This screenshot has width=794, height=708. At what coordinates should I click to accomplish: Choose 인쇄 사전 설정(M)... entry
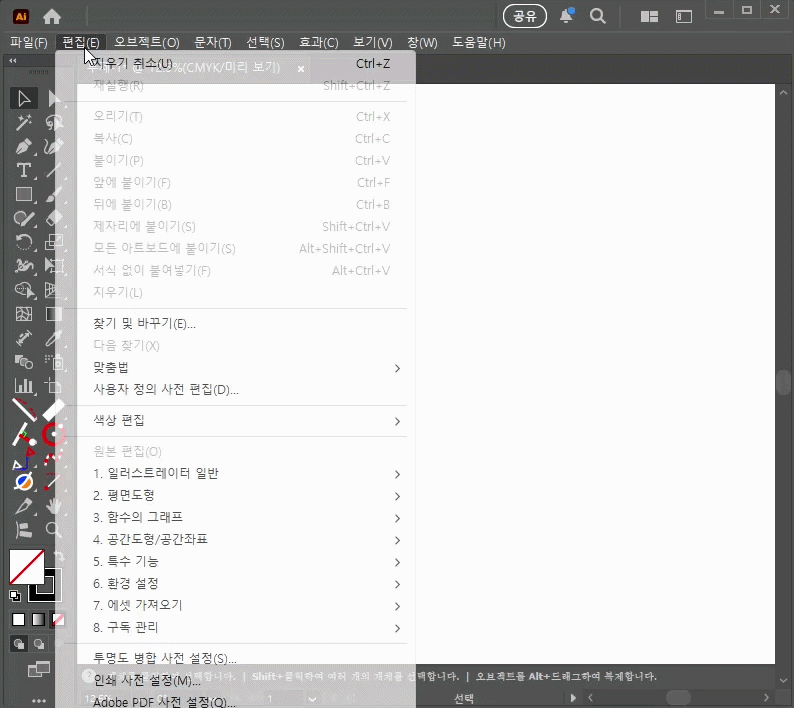242,681
